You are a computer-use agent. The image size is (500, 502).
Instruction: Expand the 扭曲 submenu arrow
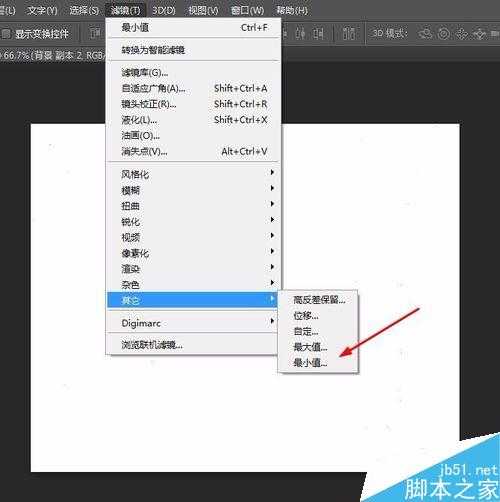(272, 204)
